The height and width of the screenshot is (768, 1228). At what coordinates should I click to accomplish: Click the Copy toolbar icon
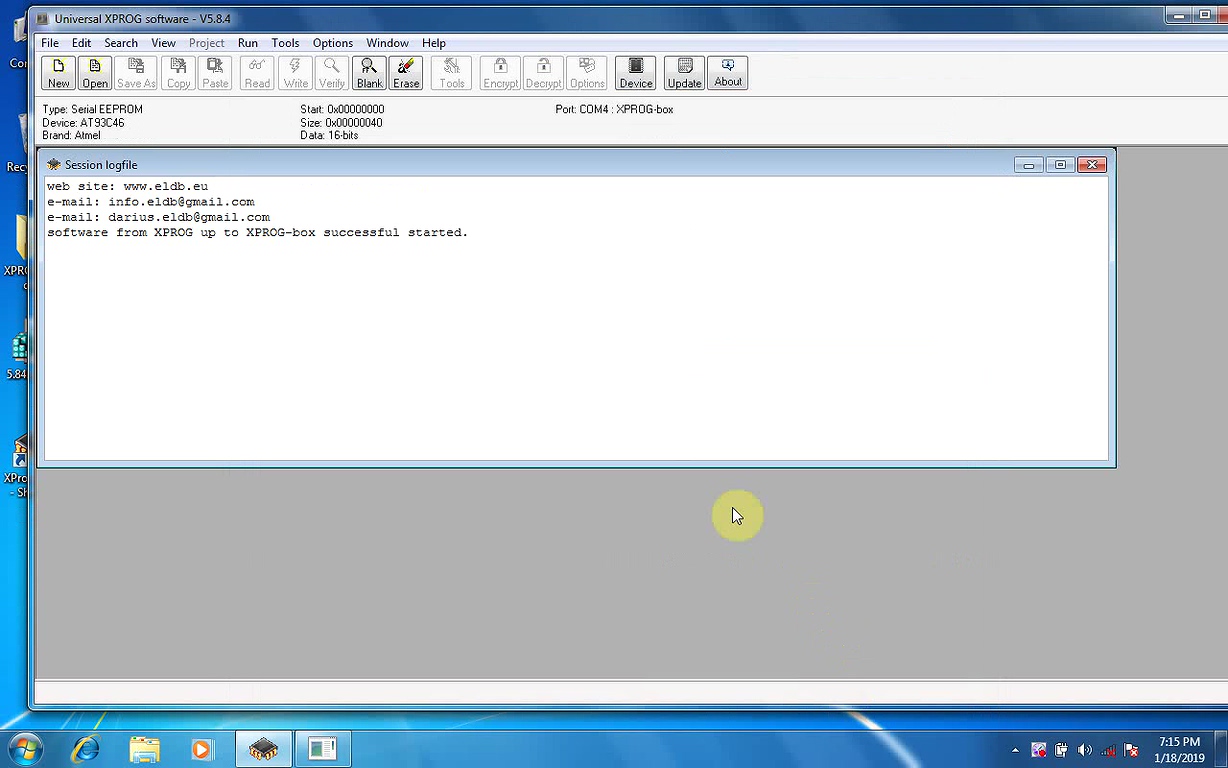click(x=179, y=73)
